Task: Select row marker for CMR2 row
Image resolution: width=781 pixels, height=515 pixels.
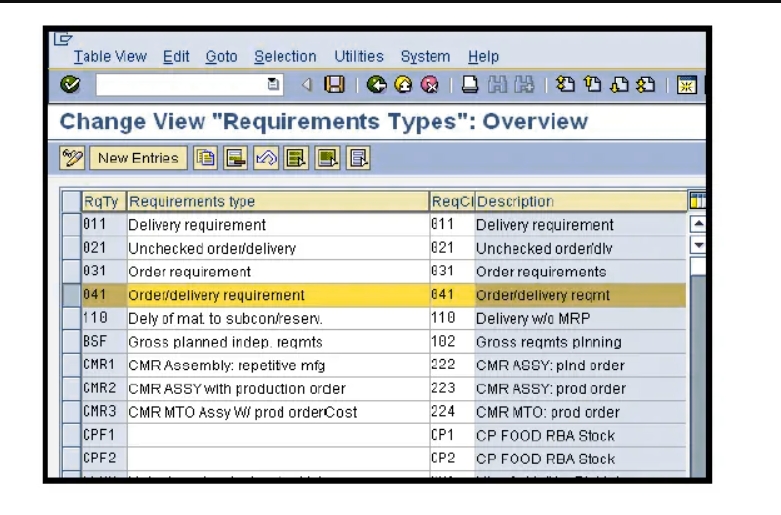Action: coord(72,388)
